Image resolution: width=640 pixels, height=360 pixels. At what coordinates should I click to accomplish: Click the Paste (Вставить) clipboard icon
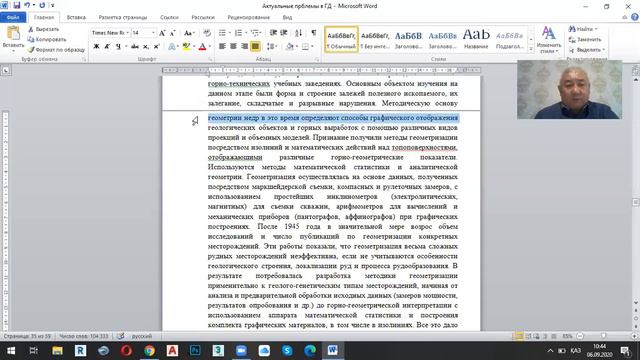coord(13,33)
